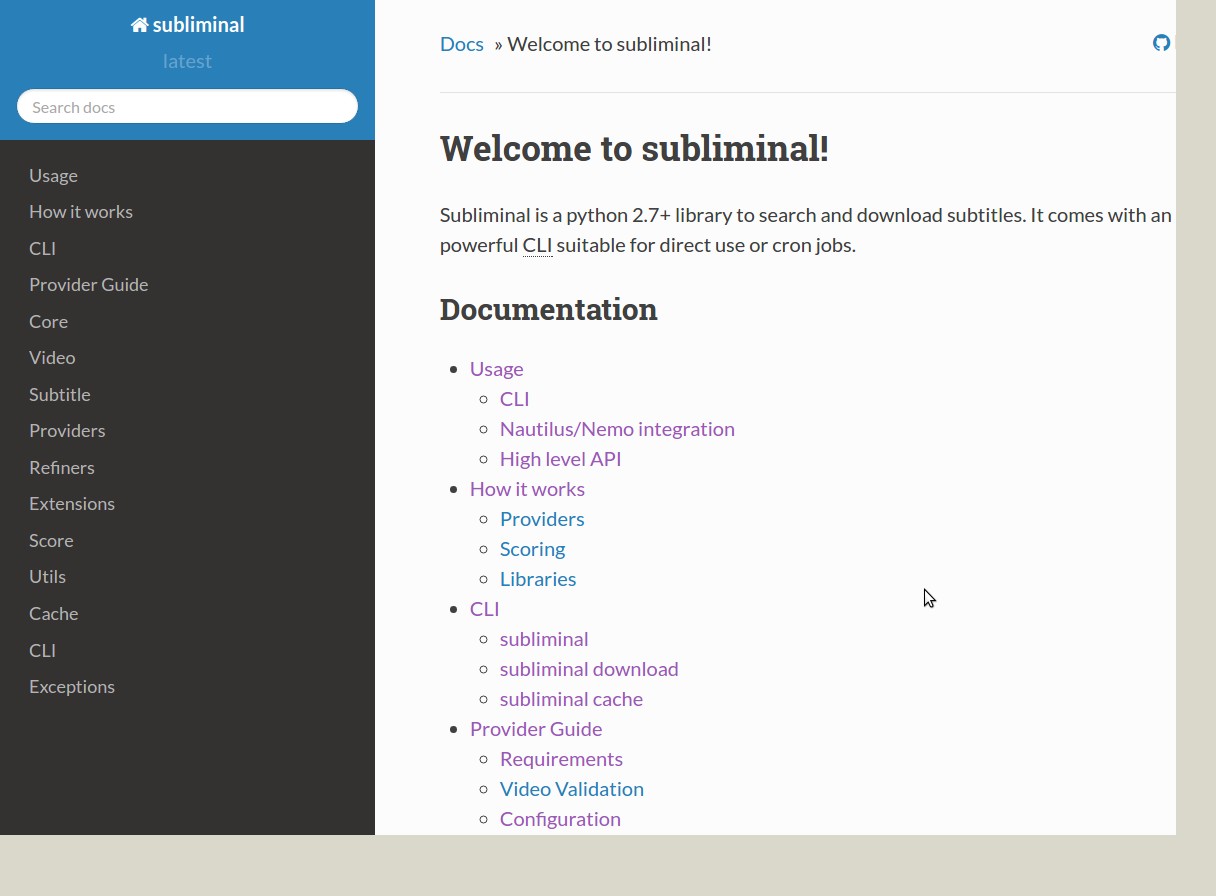Focus the Search docs field

click(x=187, y=107)
